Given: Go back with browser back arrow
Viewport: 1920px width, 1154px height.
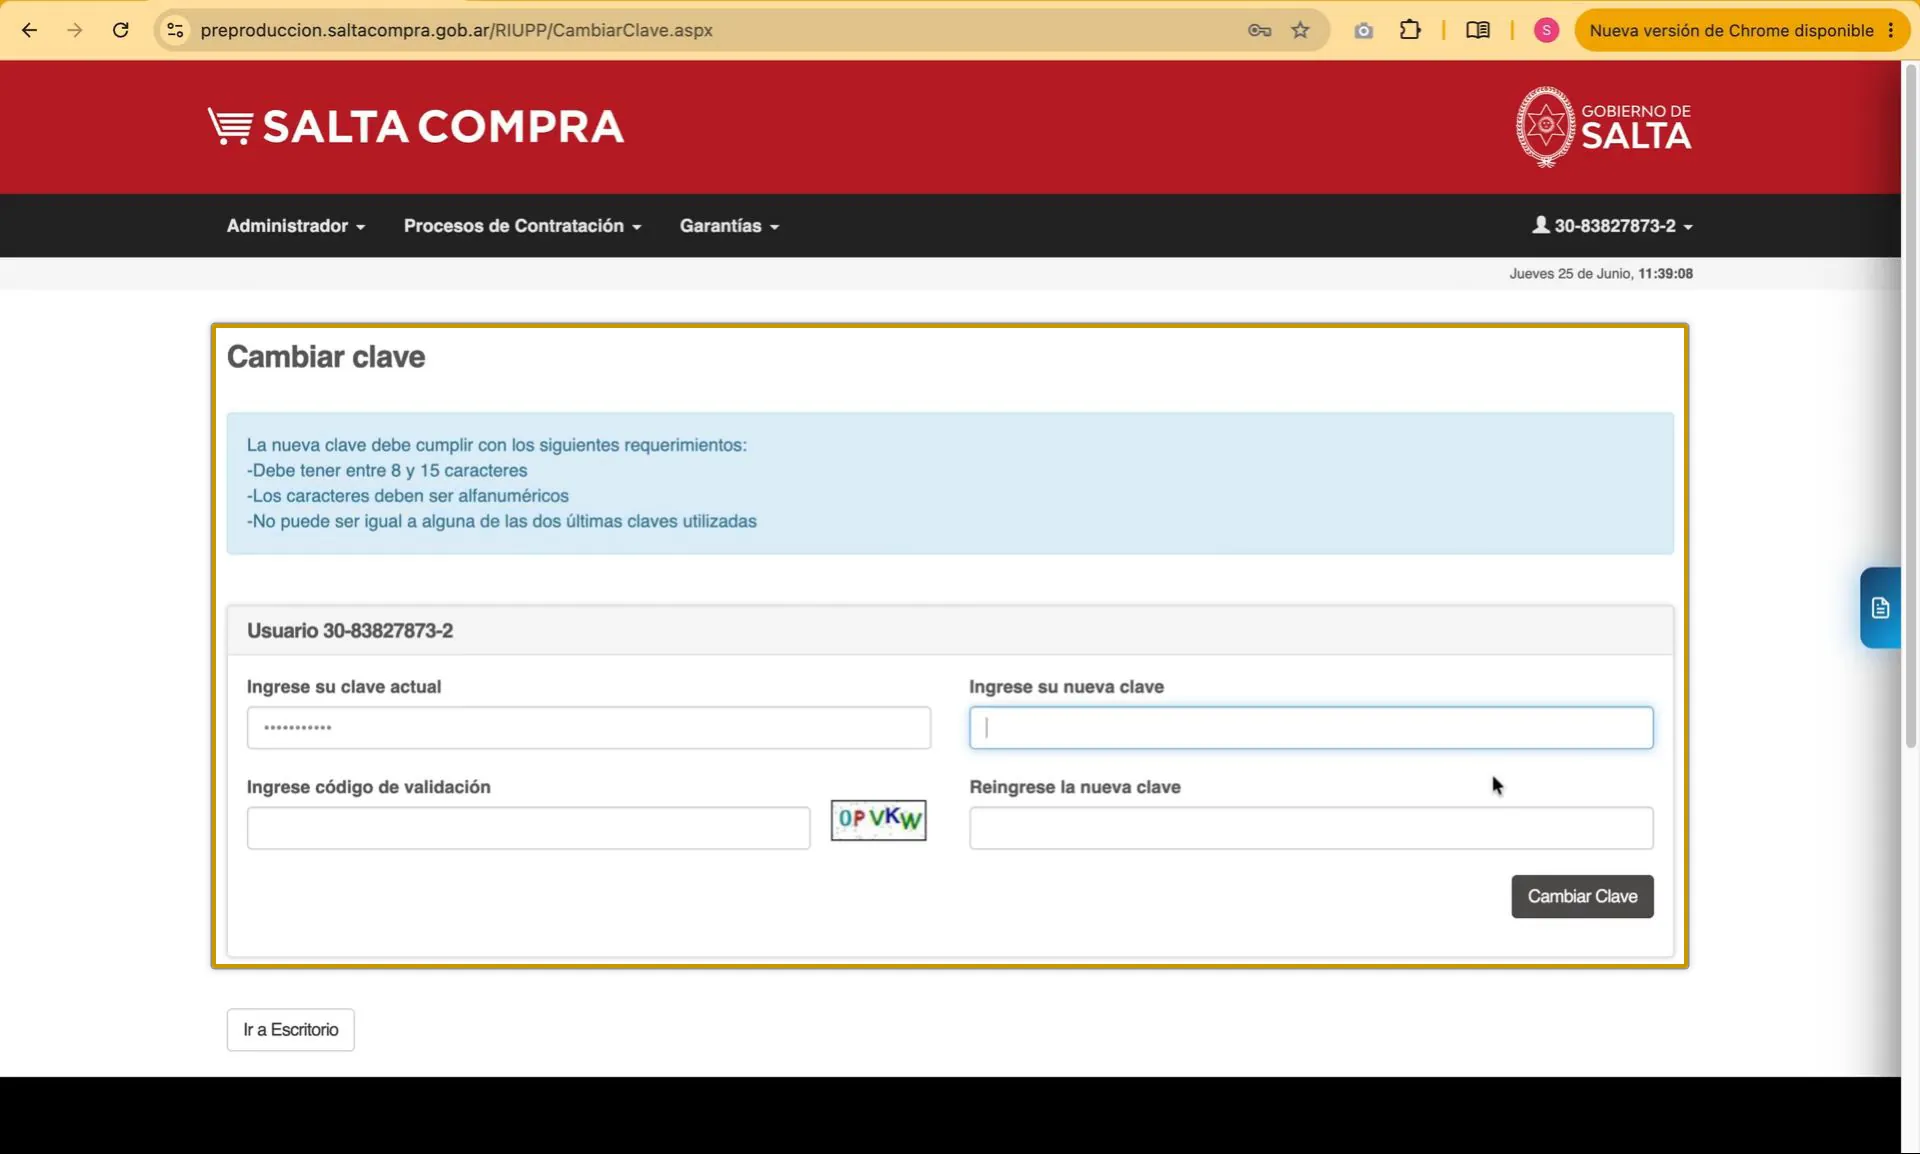Looking at the screenshot, I should pos(29,30).
